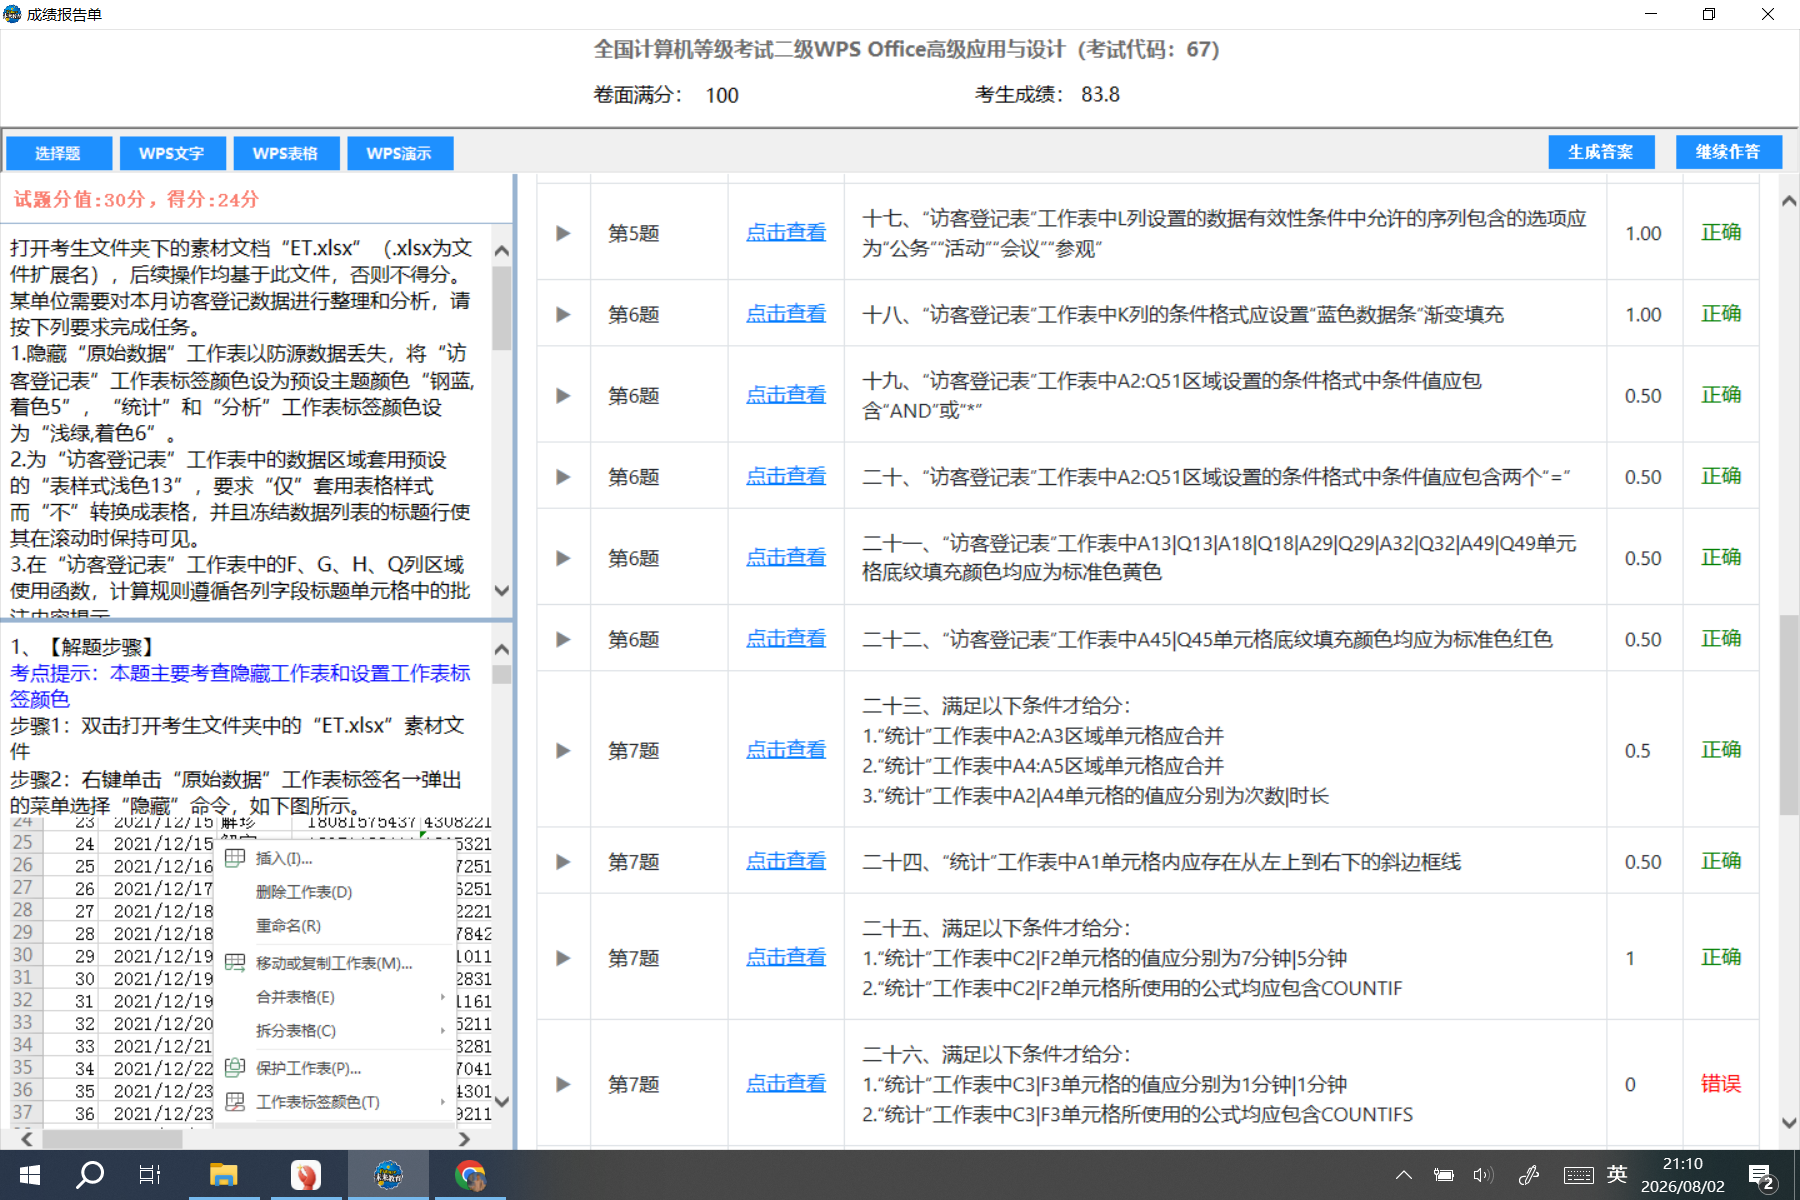Expand the row for item 二十六
1800x1200 pixels.
(x=563, y=1084)
